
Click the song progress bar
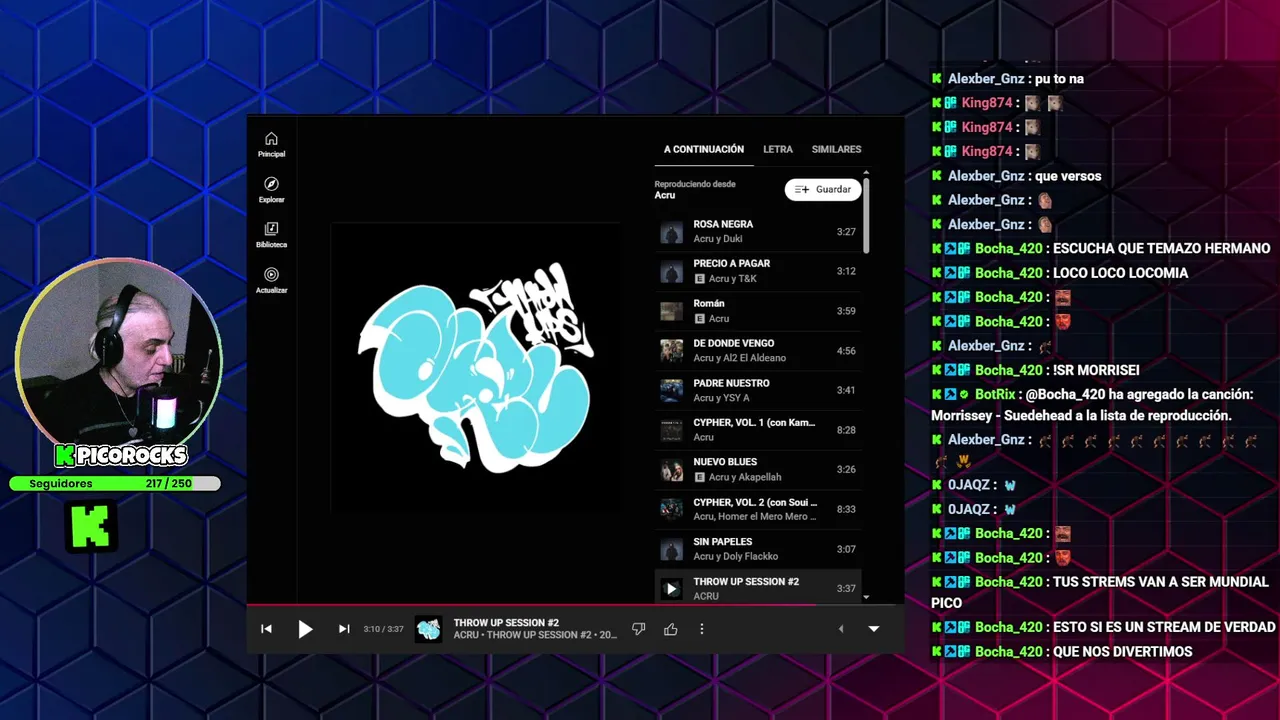[x=575, y=604]
